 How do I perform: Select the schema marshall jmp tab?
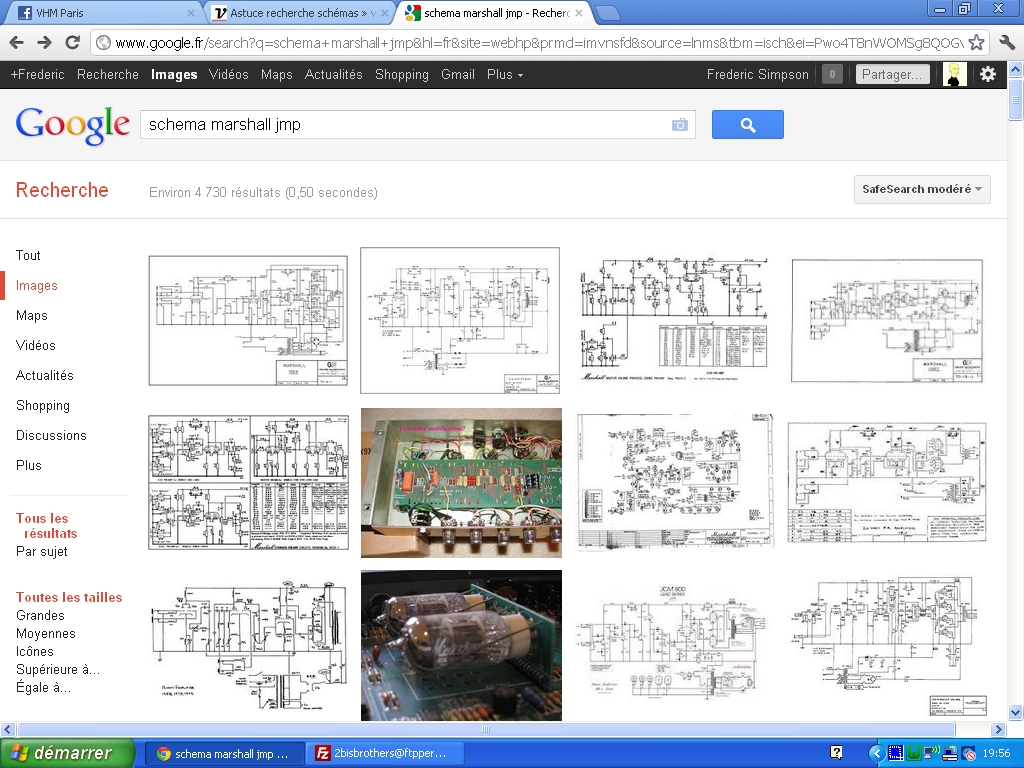pyautogui.click(x=493, y=12)
